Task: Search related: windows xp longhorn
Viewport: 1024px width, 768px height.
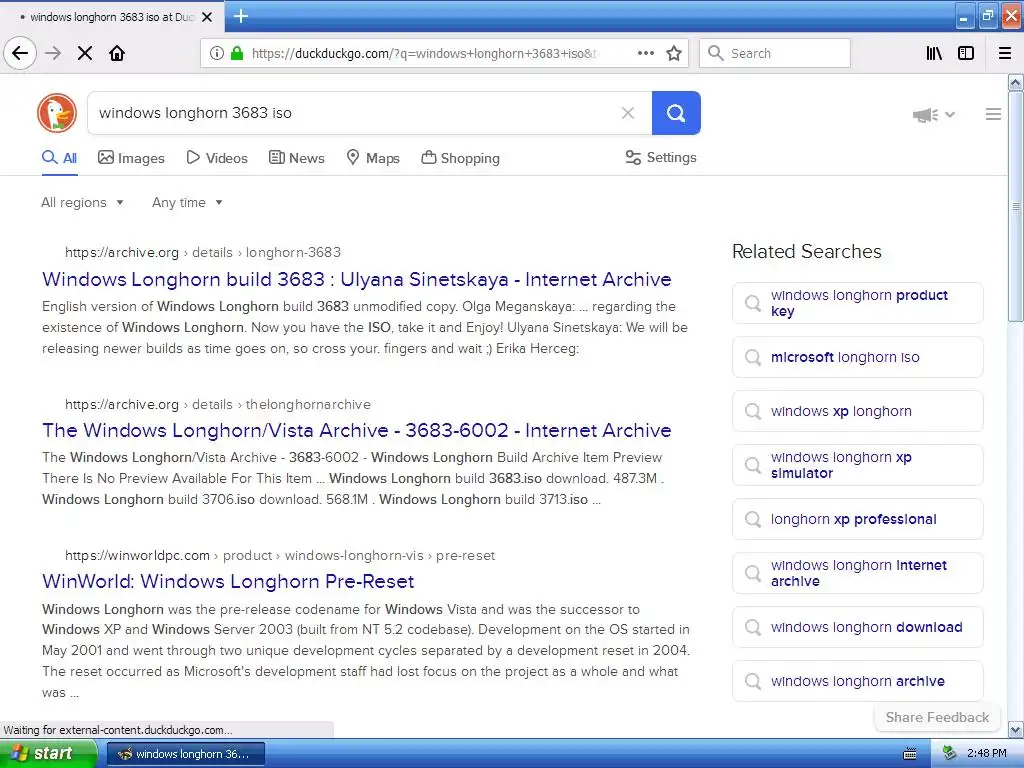Action: pos(857,411)
